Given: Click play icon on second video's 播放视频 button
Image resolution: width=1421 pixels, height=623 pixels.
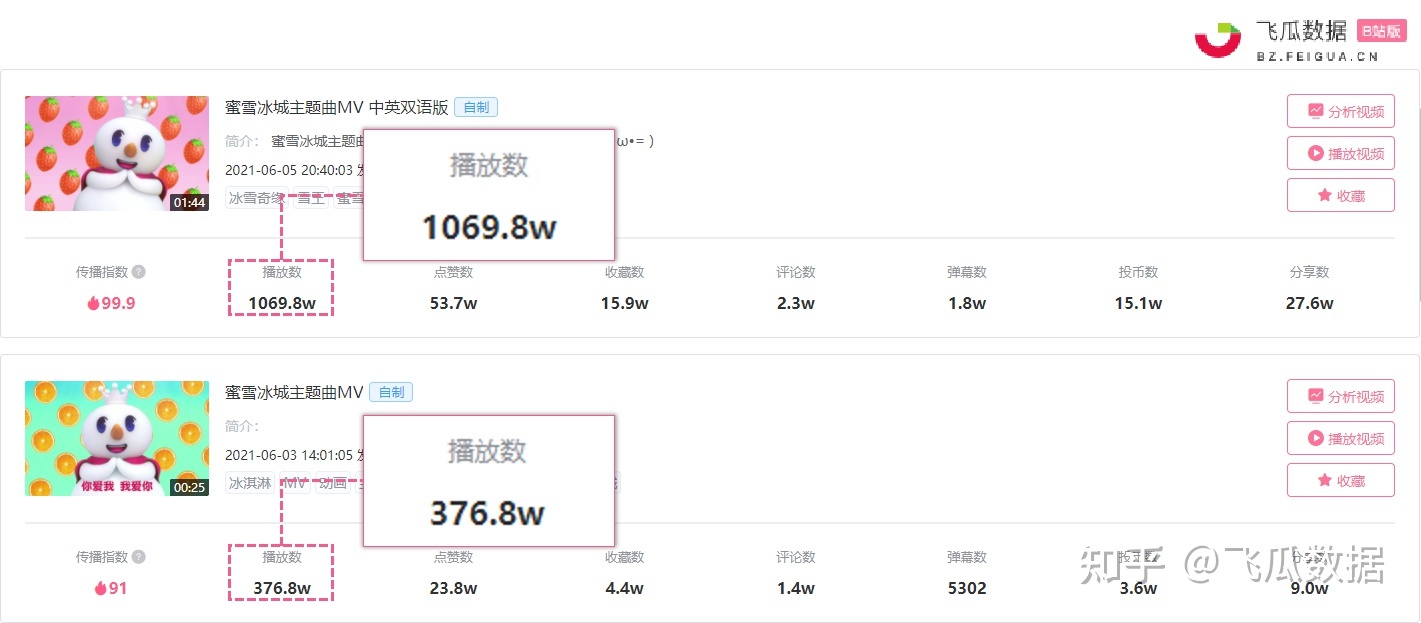Looking at the screenshot, I should coord(1315,439).
